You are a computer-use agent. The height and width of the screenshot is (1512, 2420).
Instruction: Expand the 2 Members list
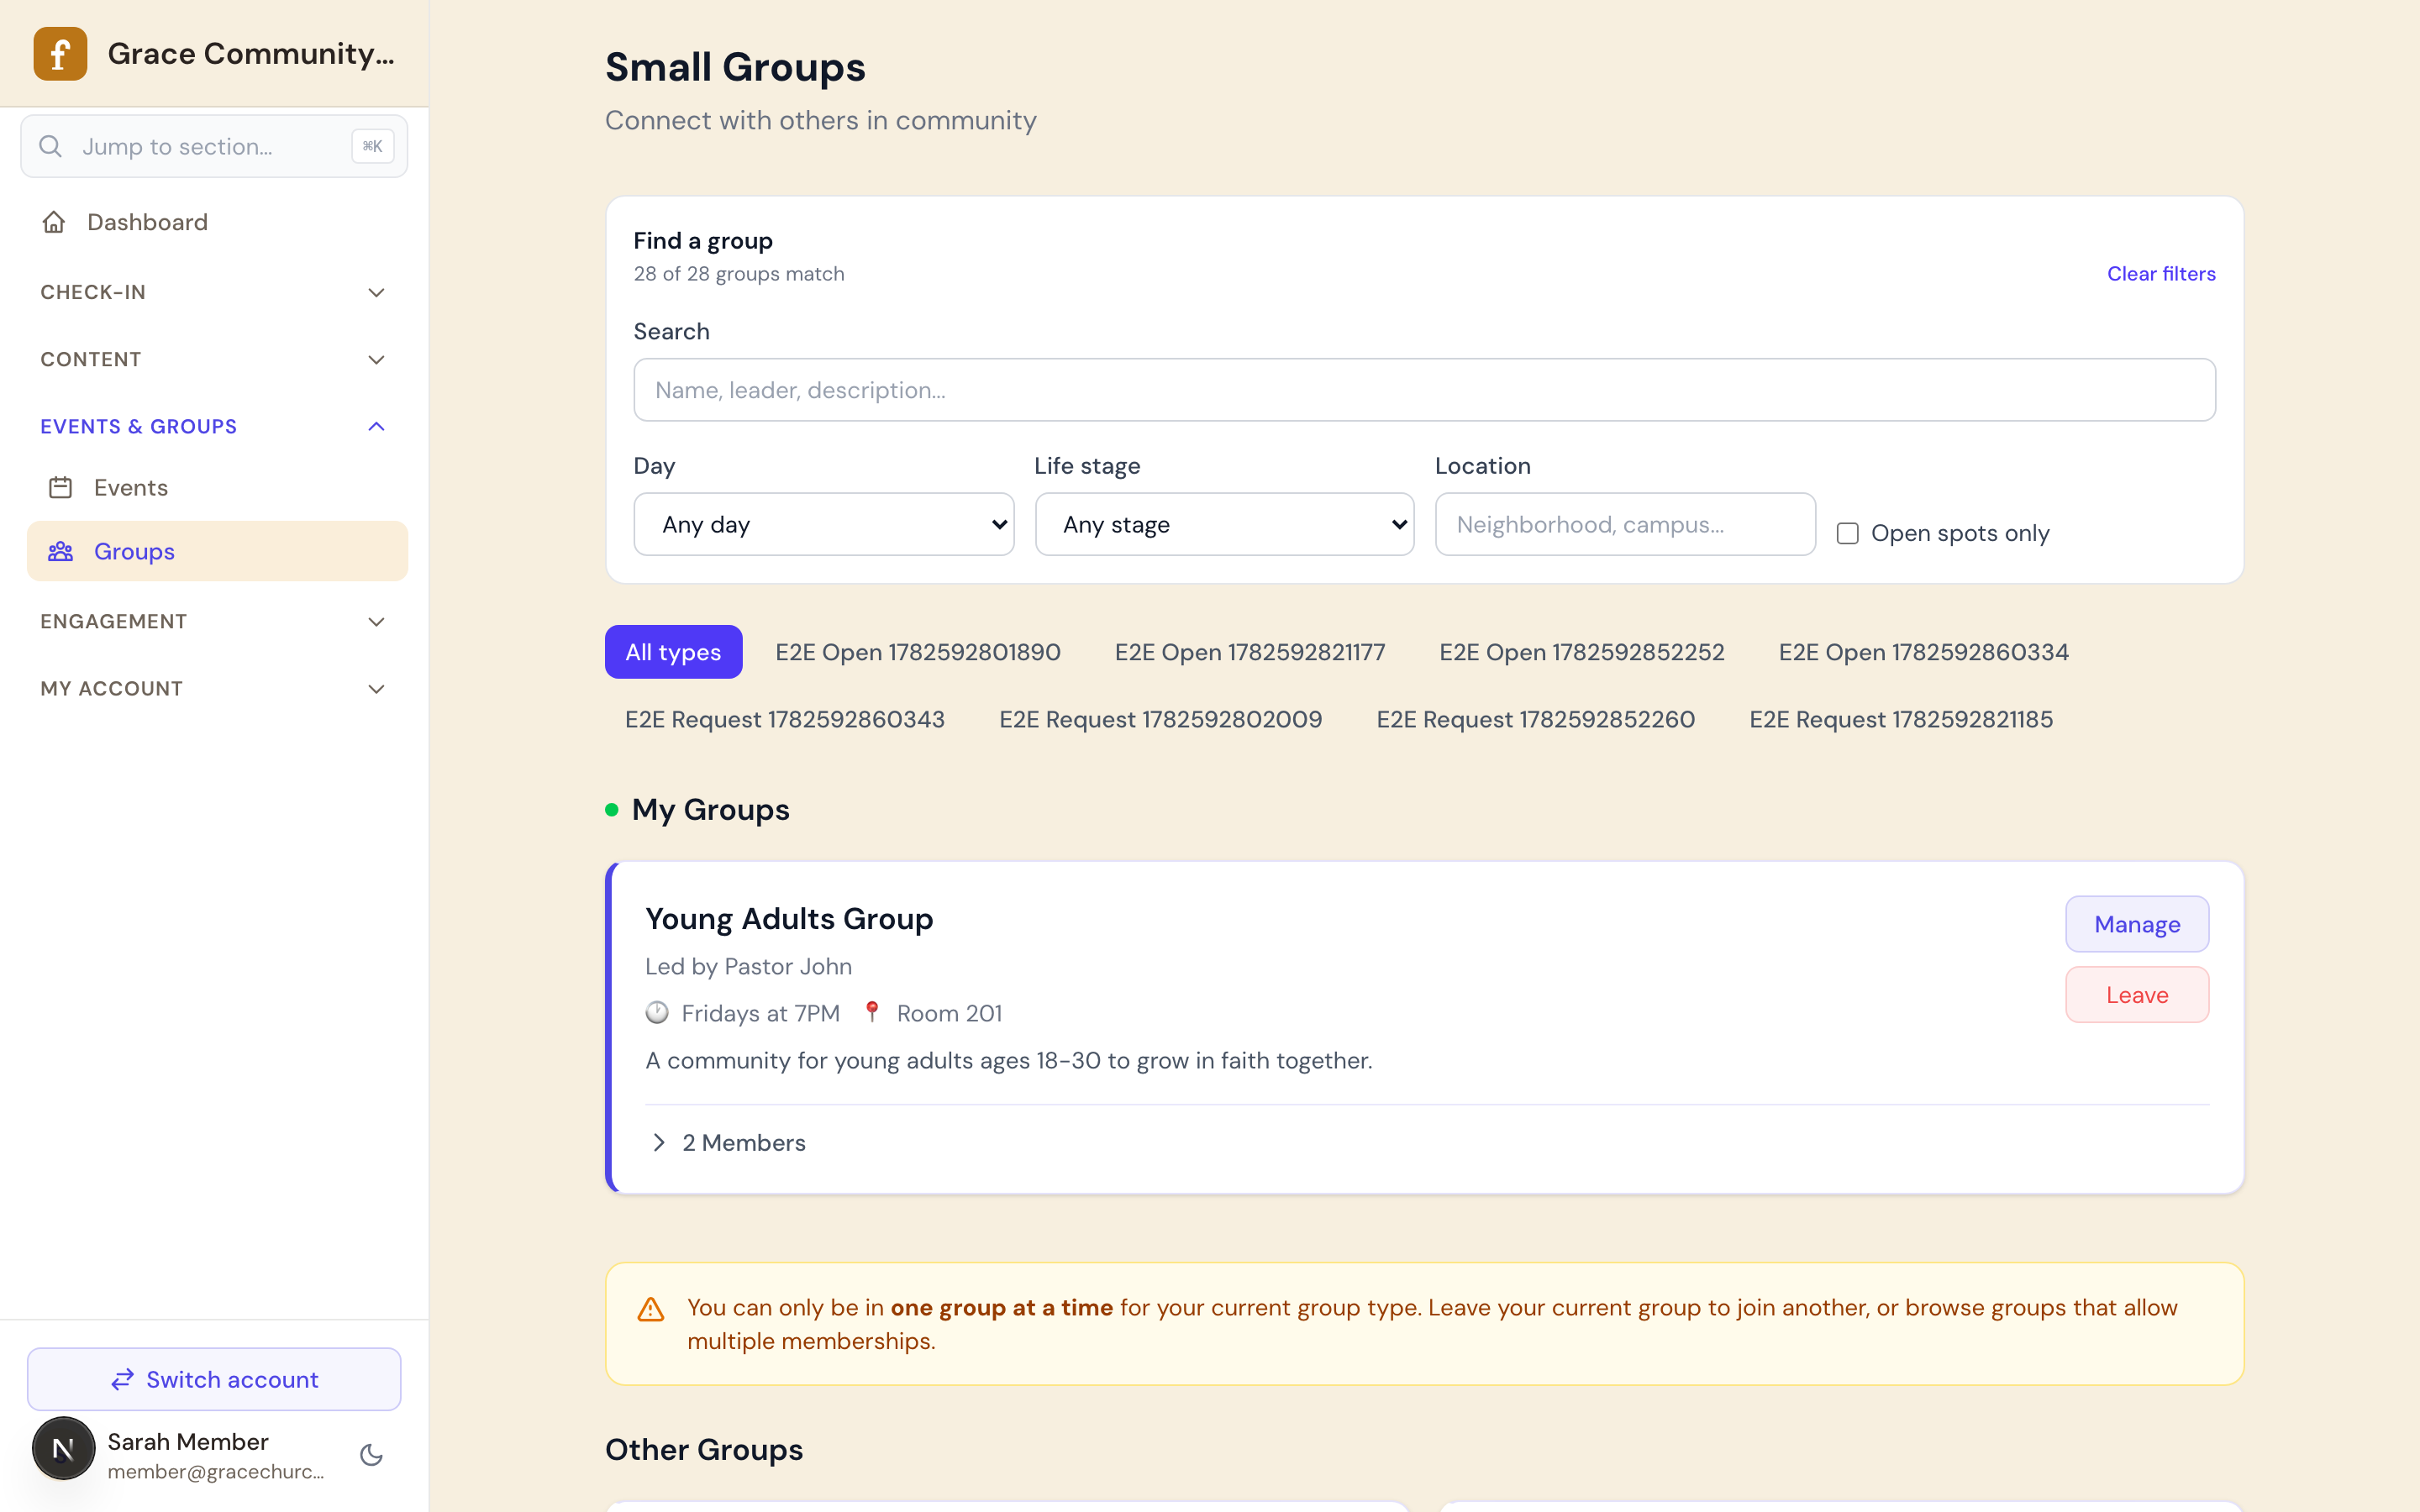tap(727, 1143)
